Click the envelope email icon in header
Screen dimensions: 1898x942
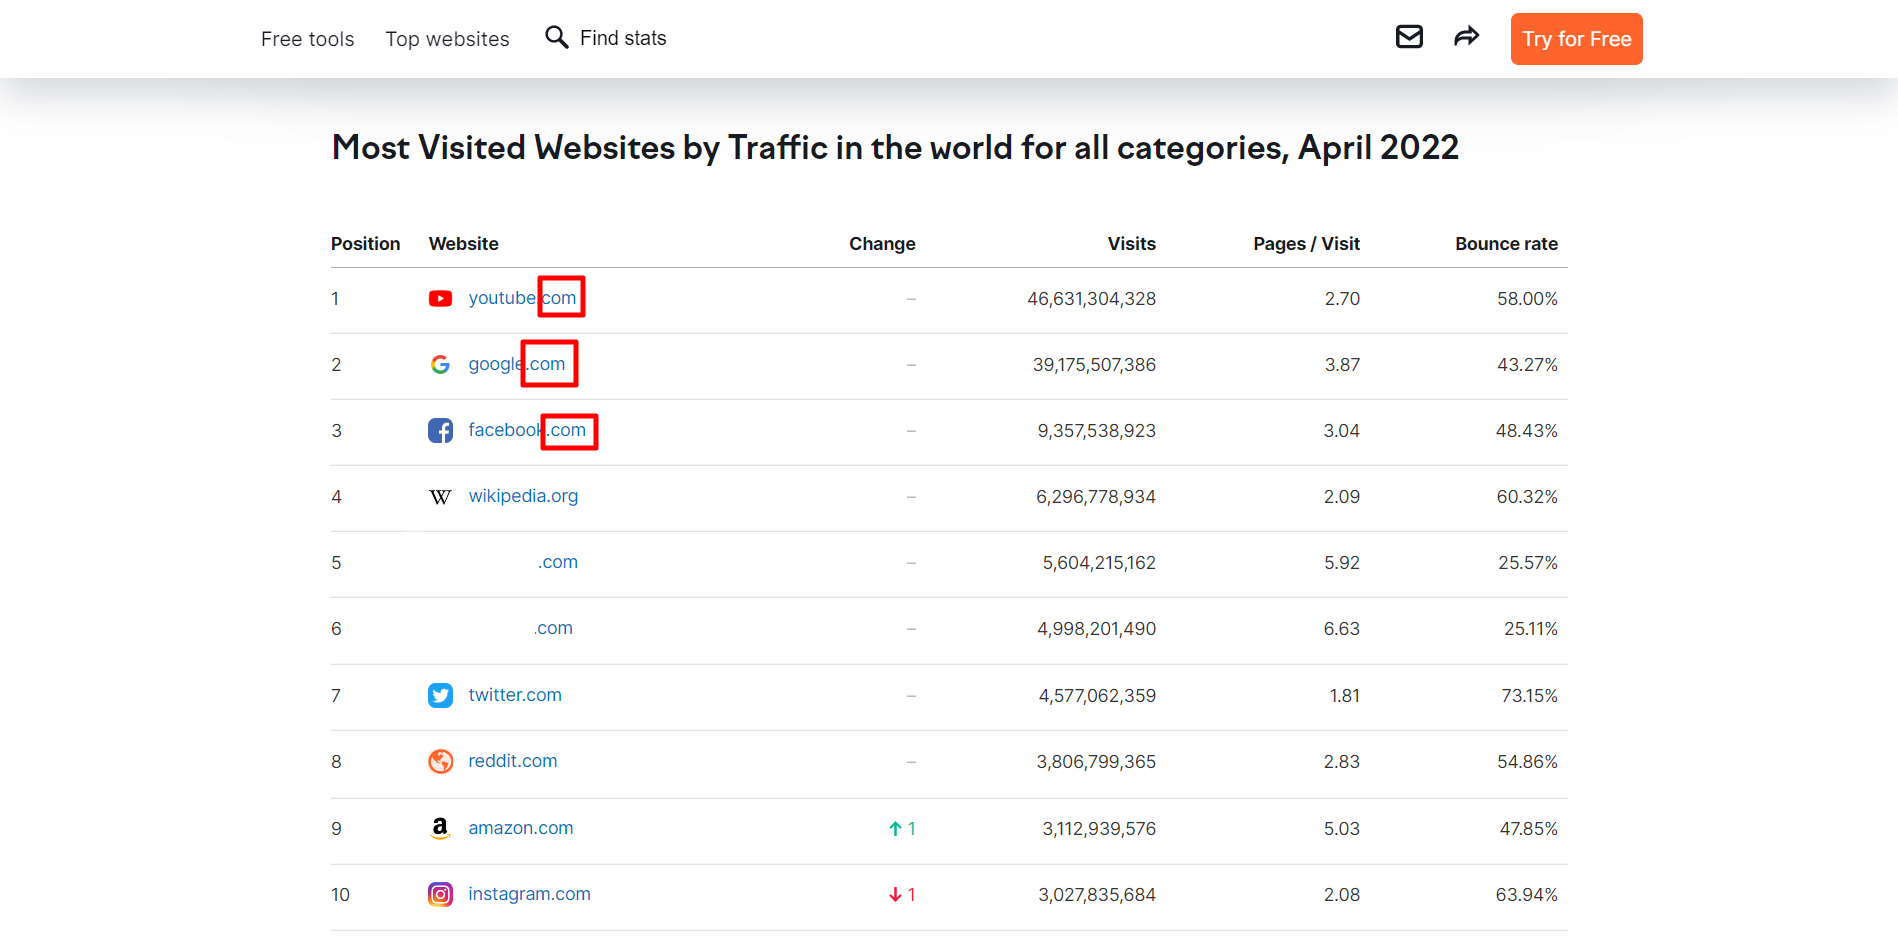(x=1409, y=37)
